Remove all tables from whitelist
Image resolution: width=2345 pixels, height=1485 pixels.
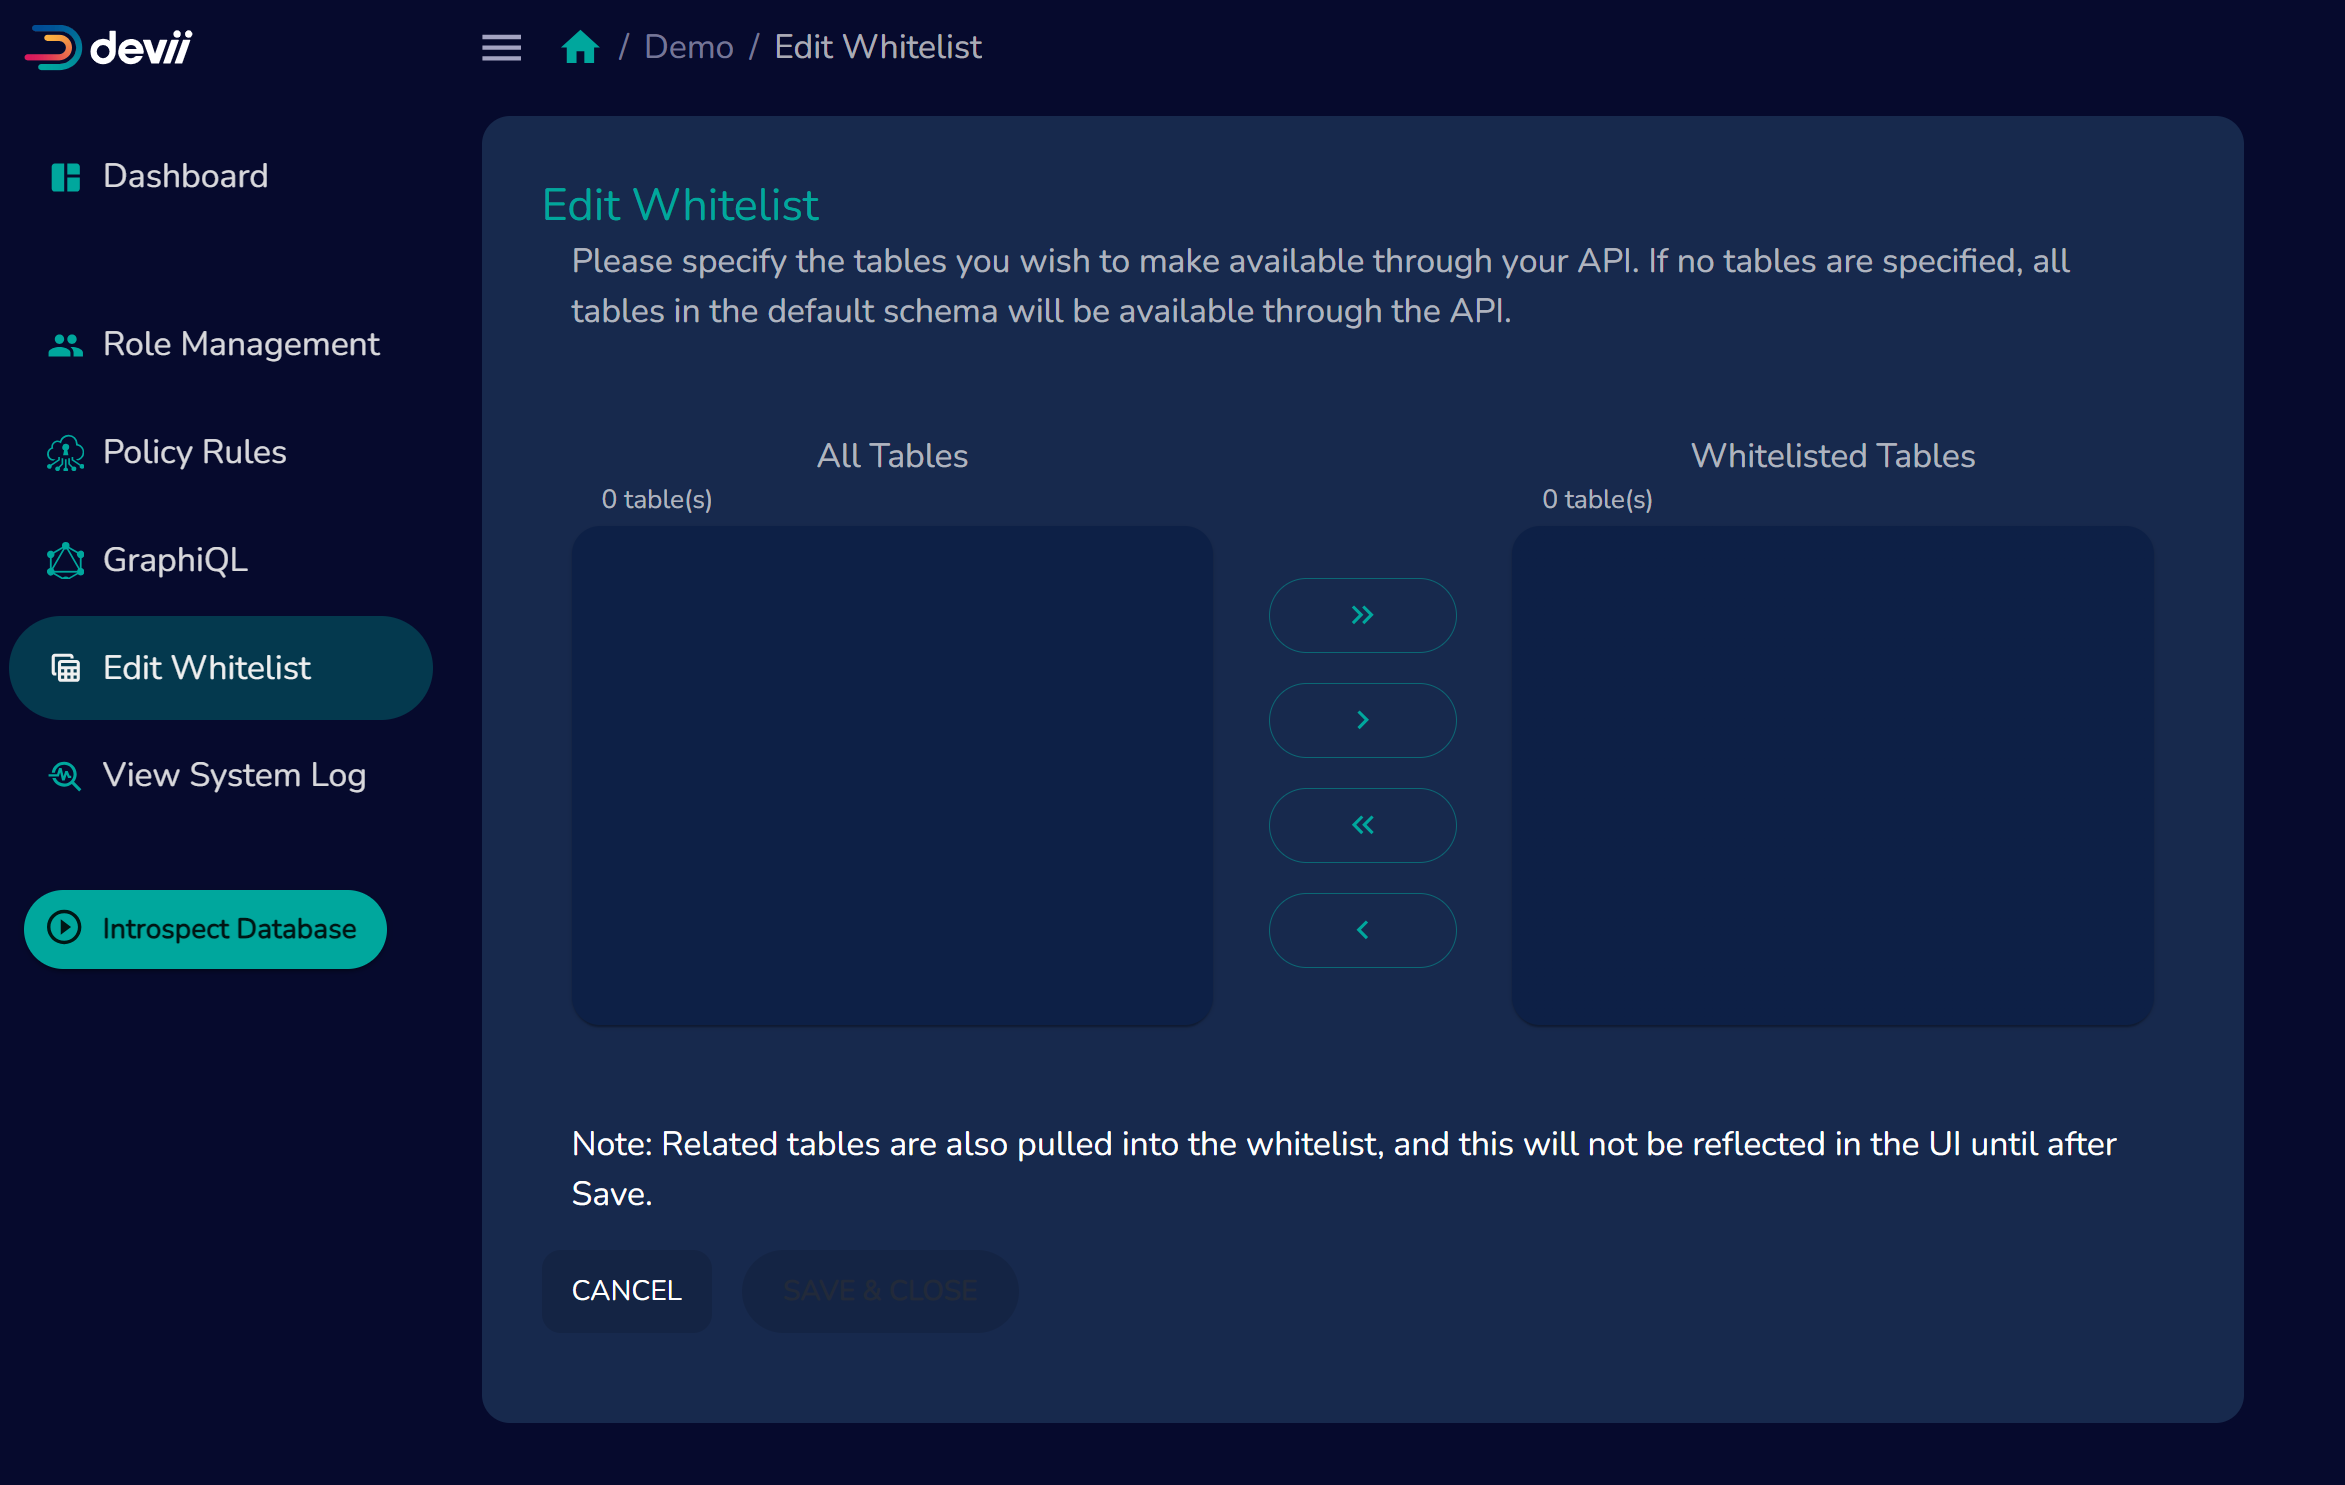click(x=1362, y=825)
